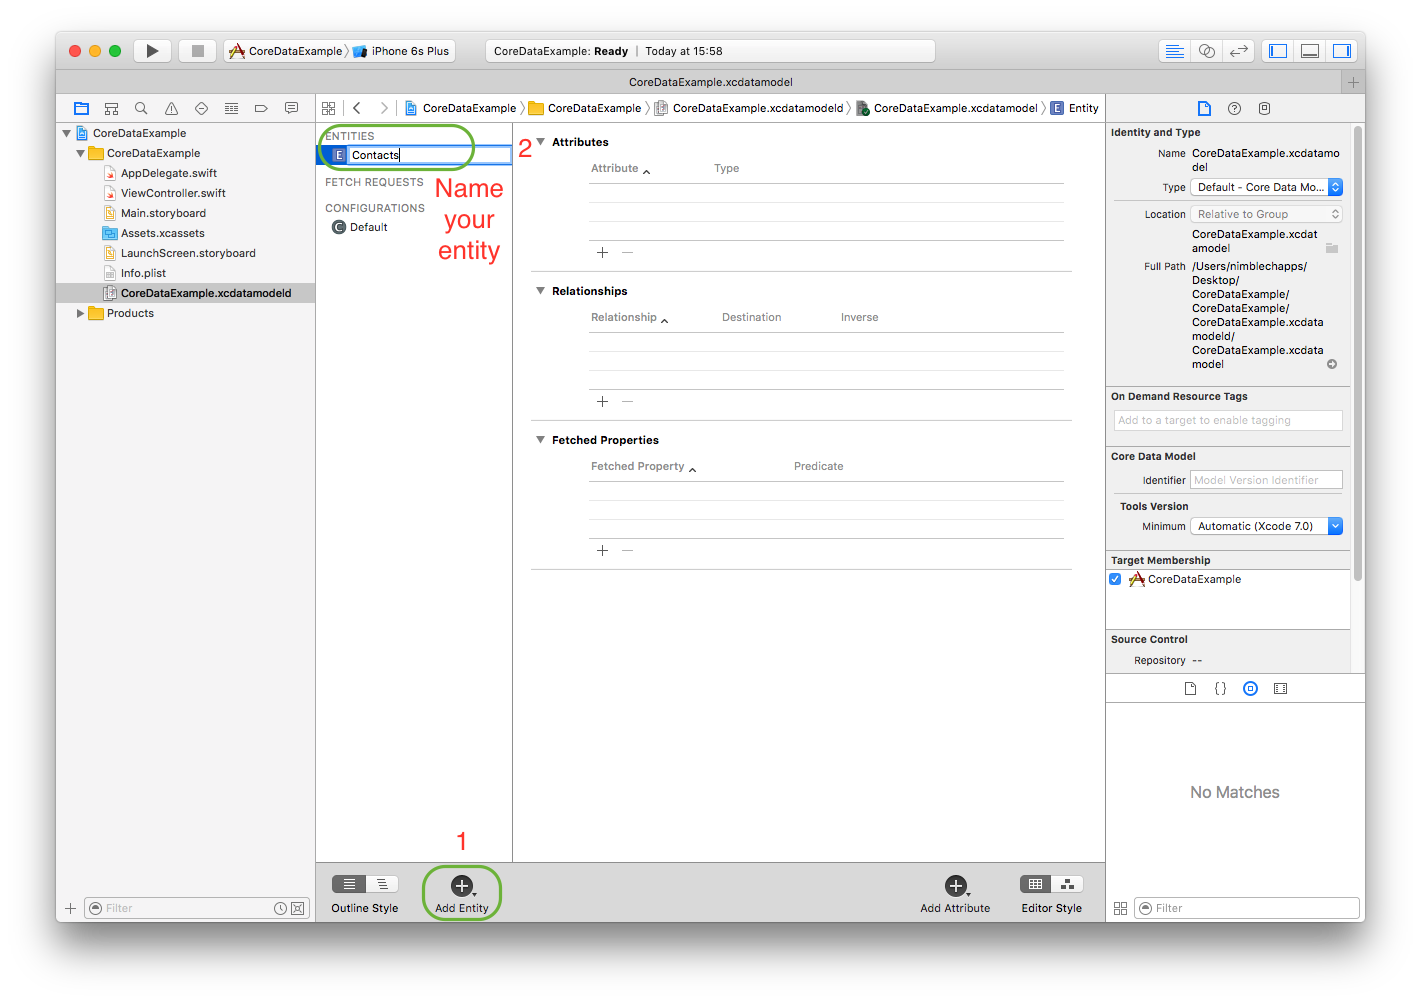The height and width of the screenshot is (1002, 1421).
Task: Open the Find navigator magnifier icon
Action: click(141, 108)
